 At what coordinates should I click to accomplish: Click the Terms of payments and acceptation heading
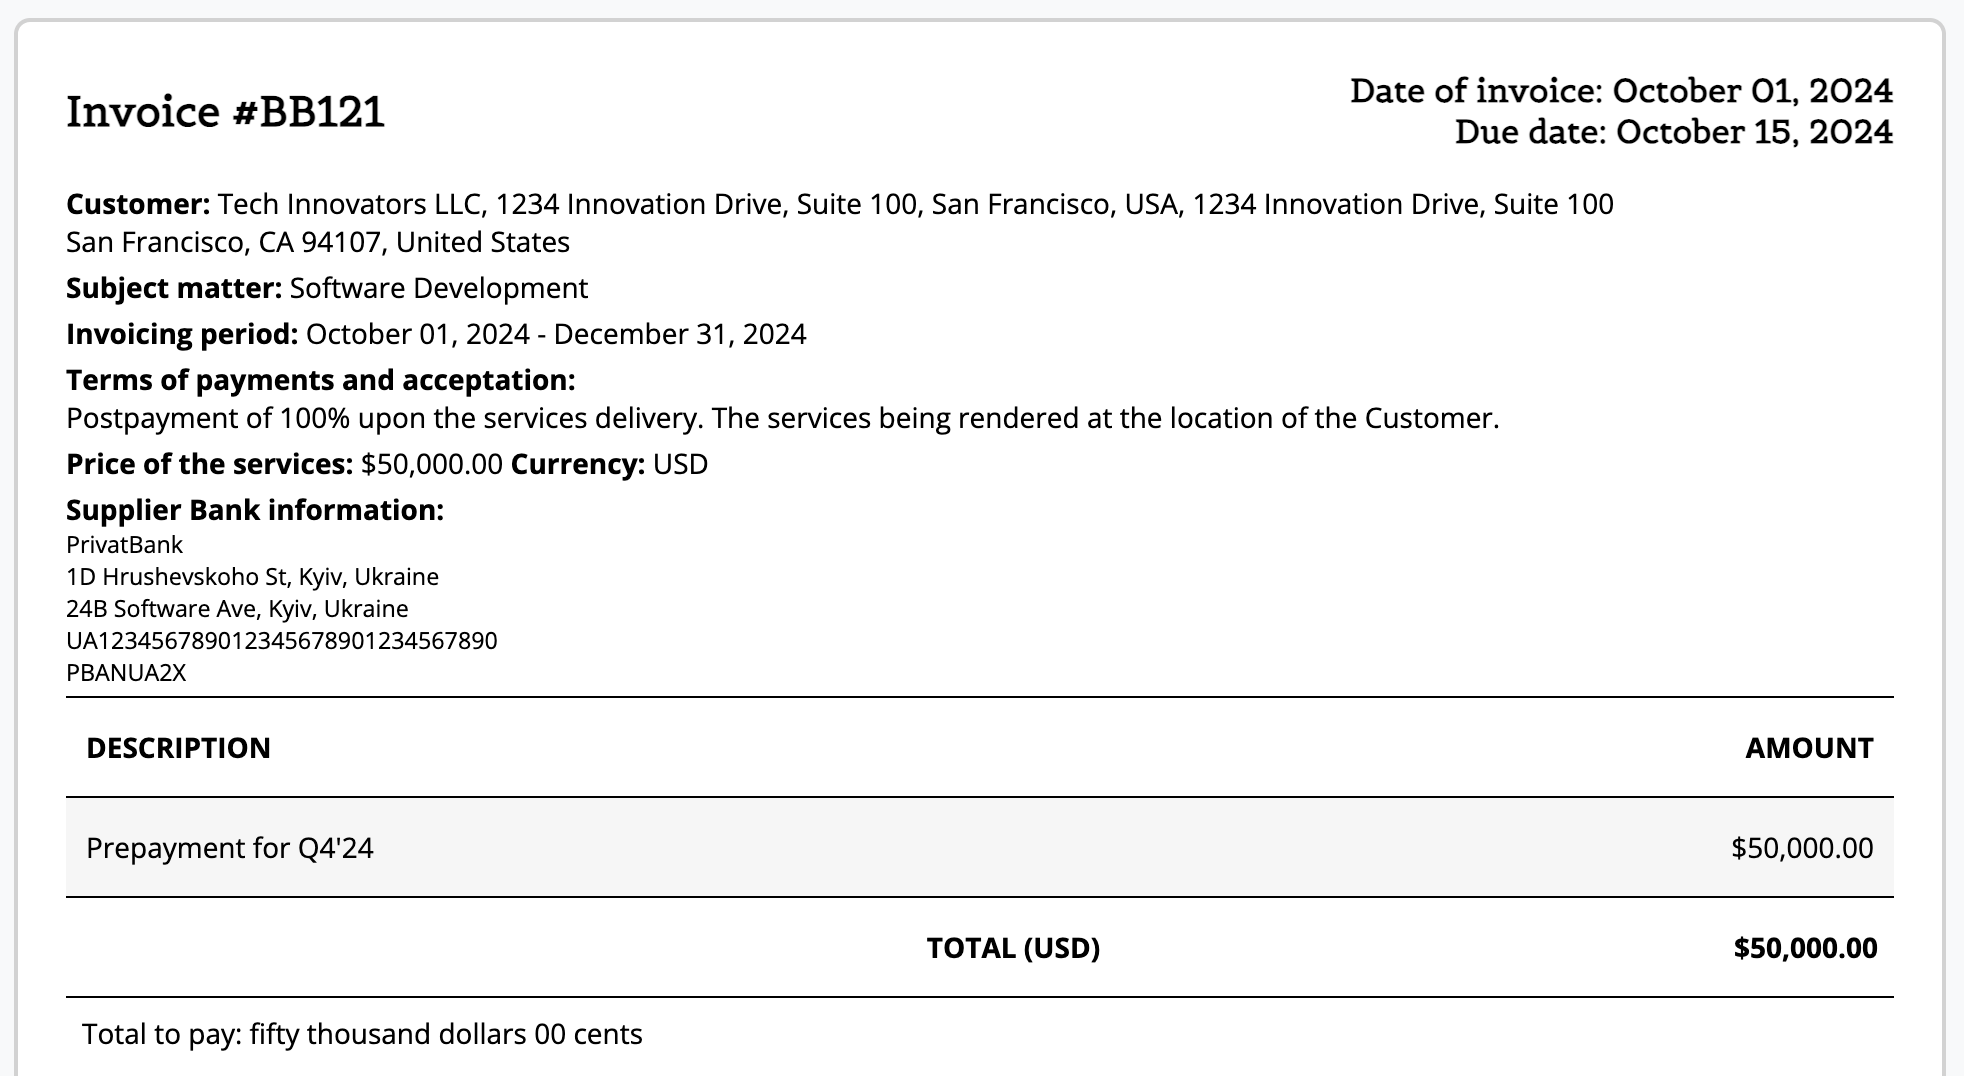321,380
